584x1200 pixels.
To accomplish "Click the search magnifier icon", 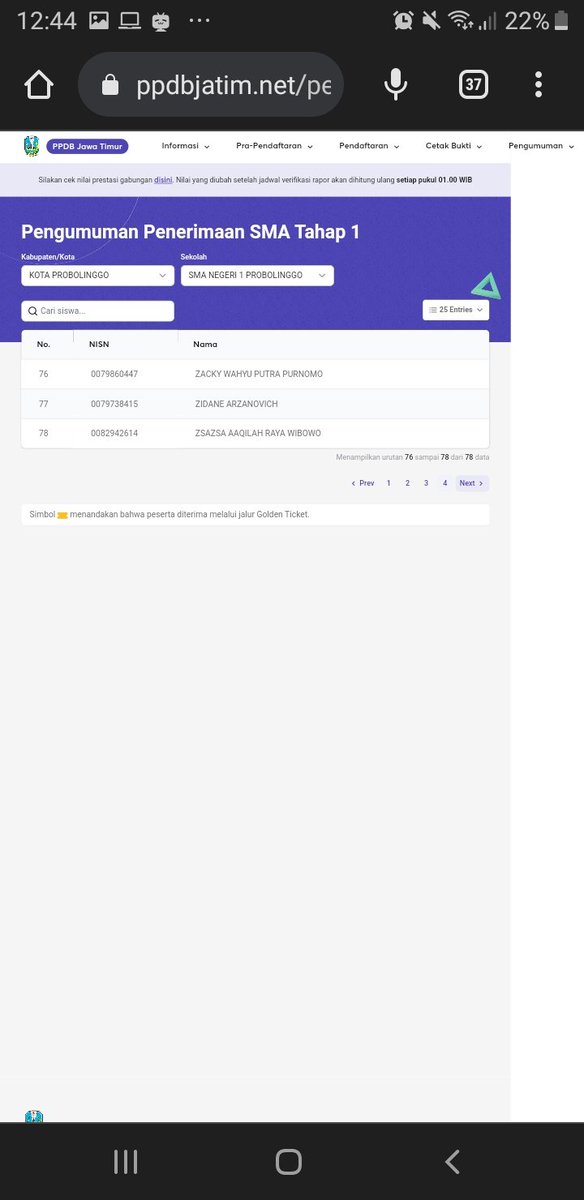I will click(x=33, y=311).
